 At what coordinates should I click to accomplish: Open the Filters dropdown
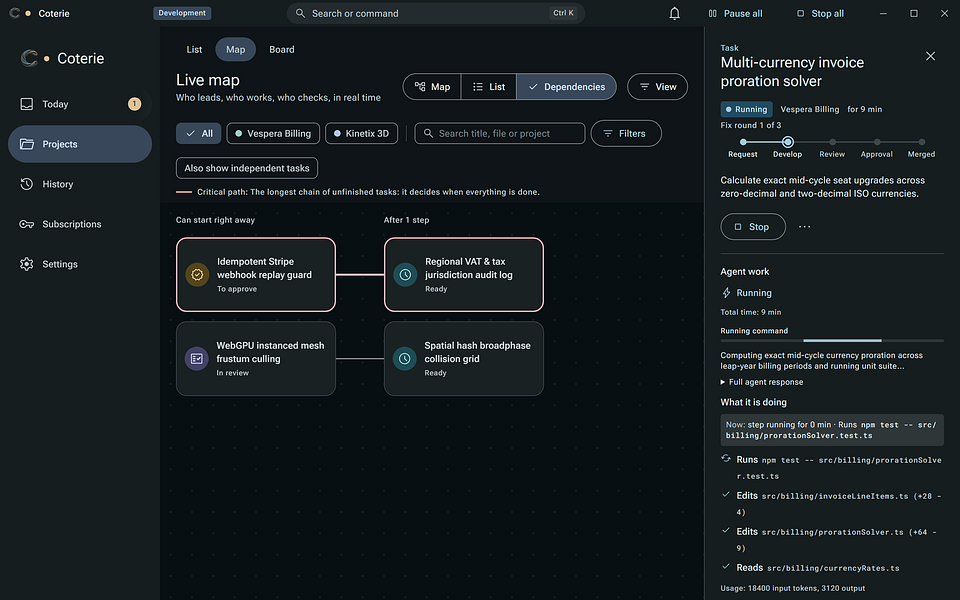(x=626, y=133)
